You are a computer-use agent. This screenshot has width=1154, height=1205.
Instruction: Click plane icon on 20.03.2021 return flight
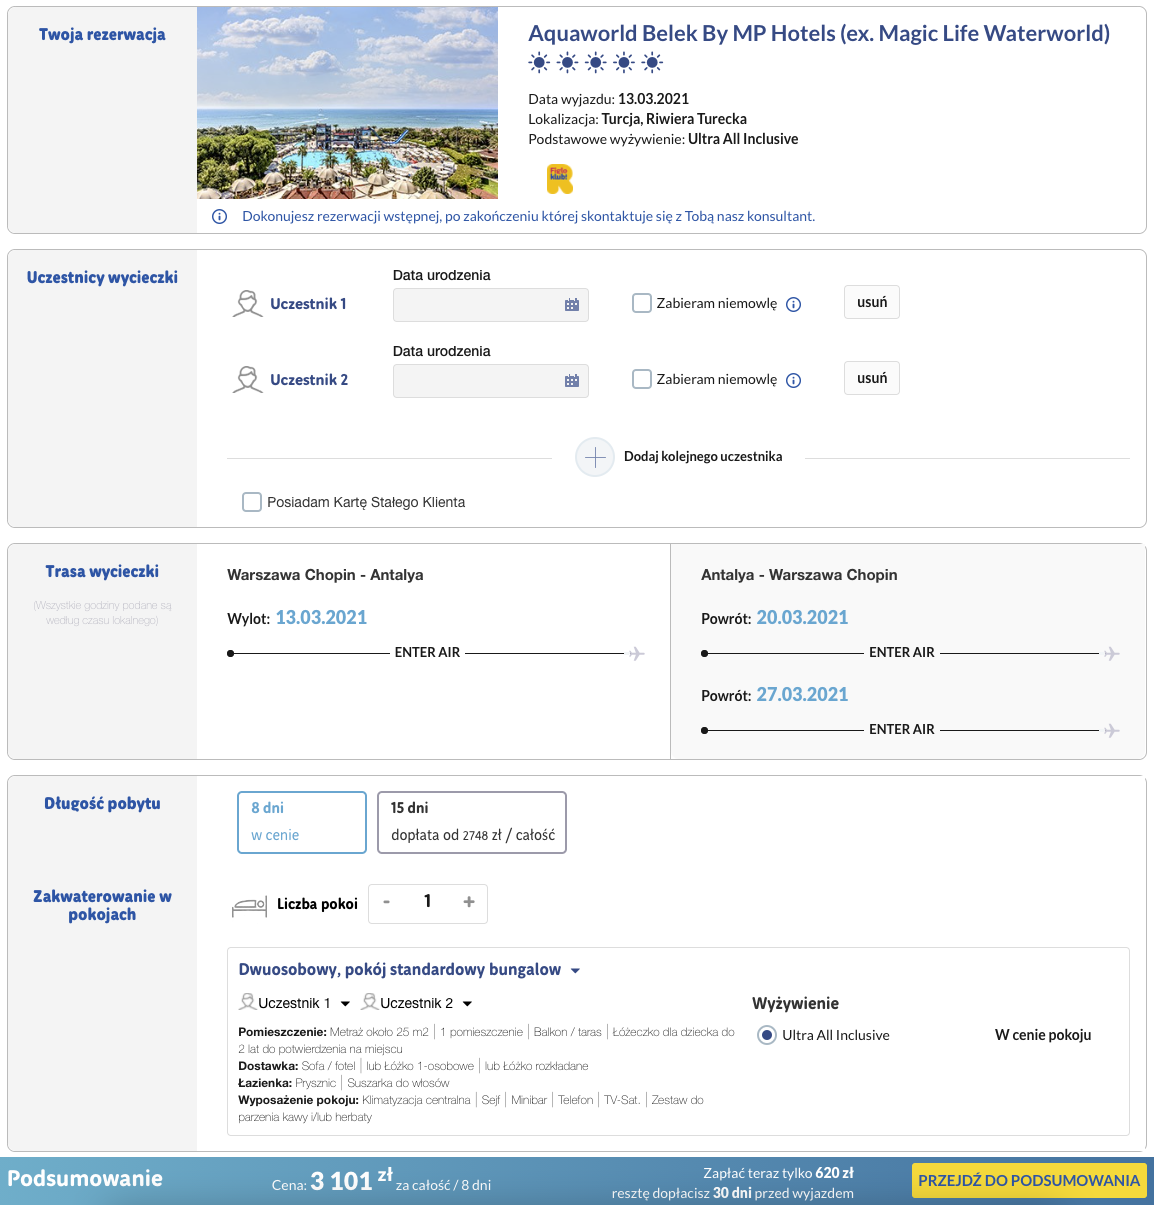tap(1111, 654)
